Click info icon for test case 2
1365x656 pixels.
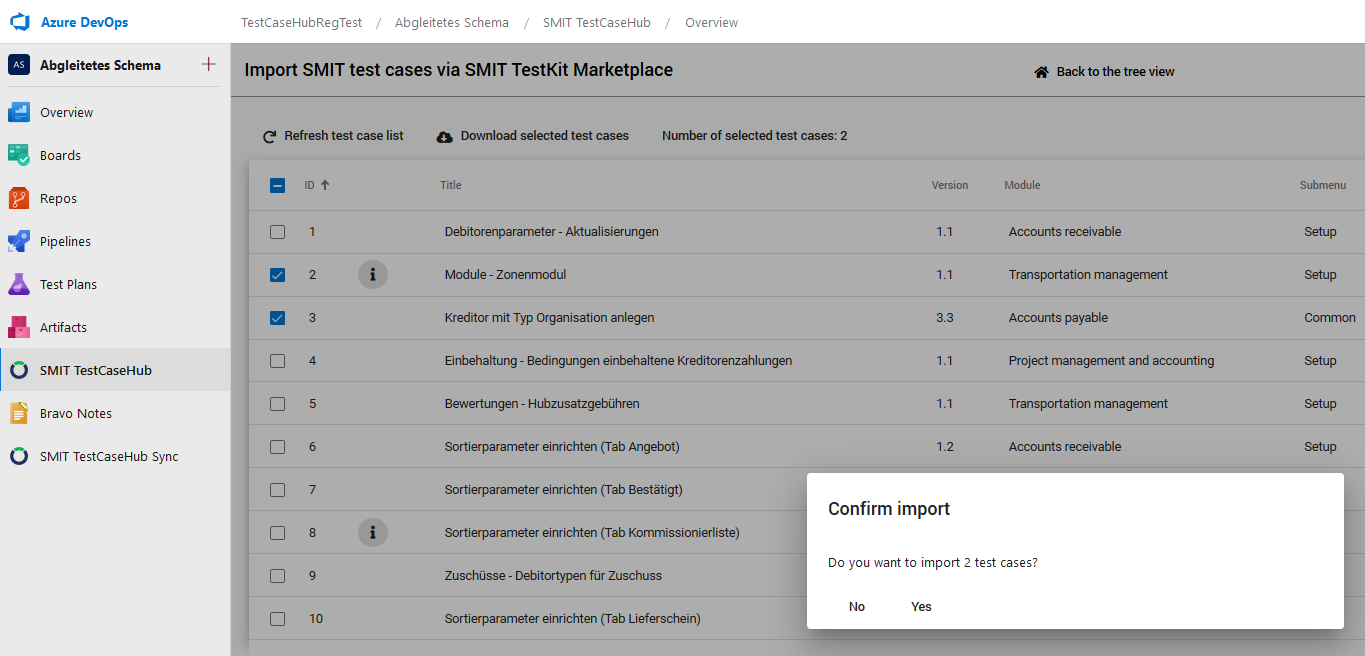[372, 274]
